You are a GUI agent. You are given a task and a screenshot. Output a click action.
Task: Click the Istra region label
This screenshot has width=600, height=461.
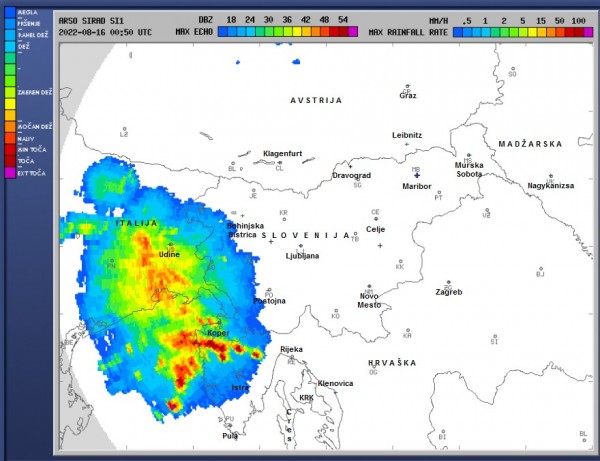[240, 388]
